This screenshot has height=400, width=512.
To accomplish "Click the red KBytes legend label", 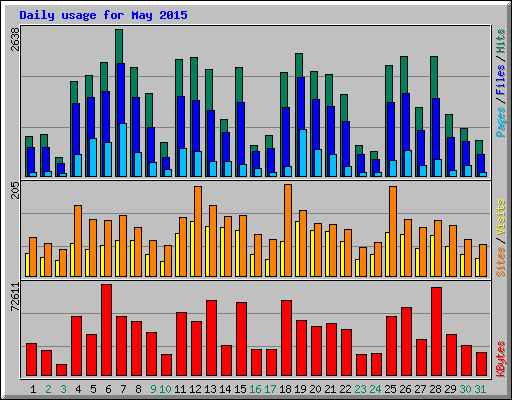I will point(501,359).
